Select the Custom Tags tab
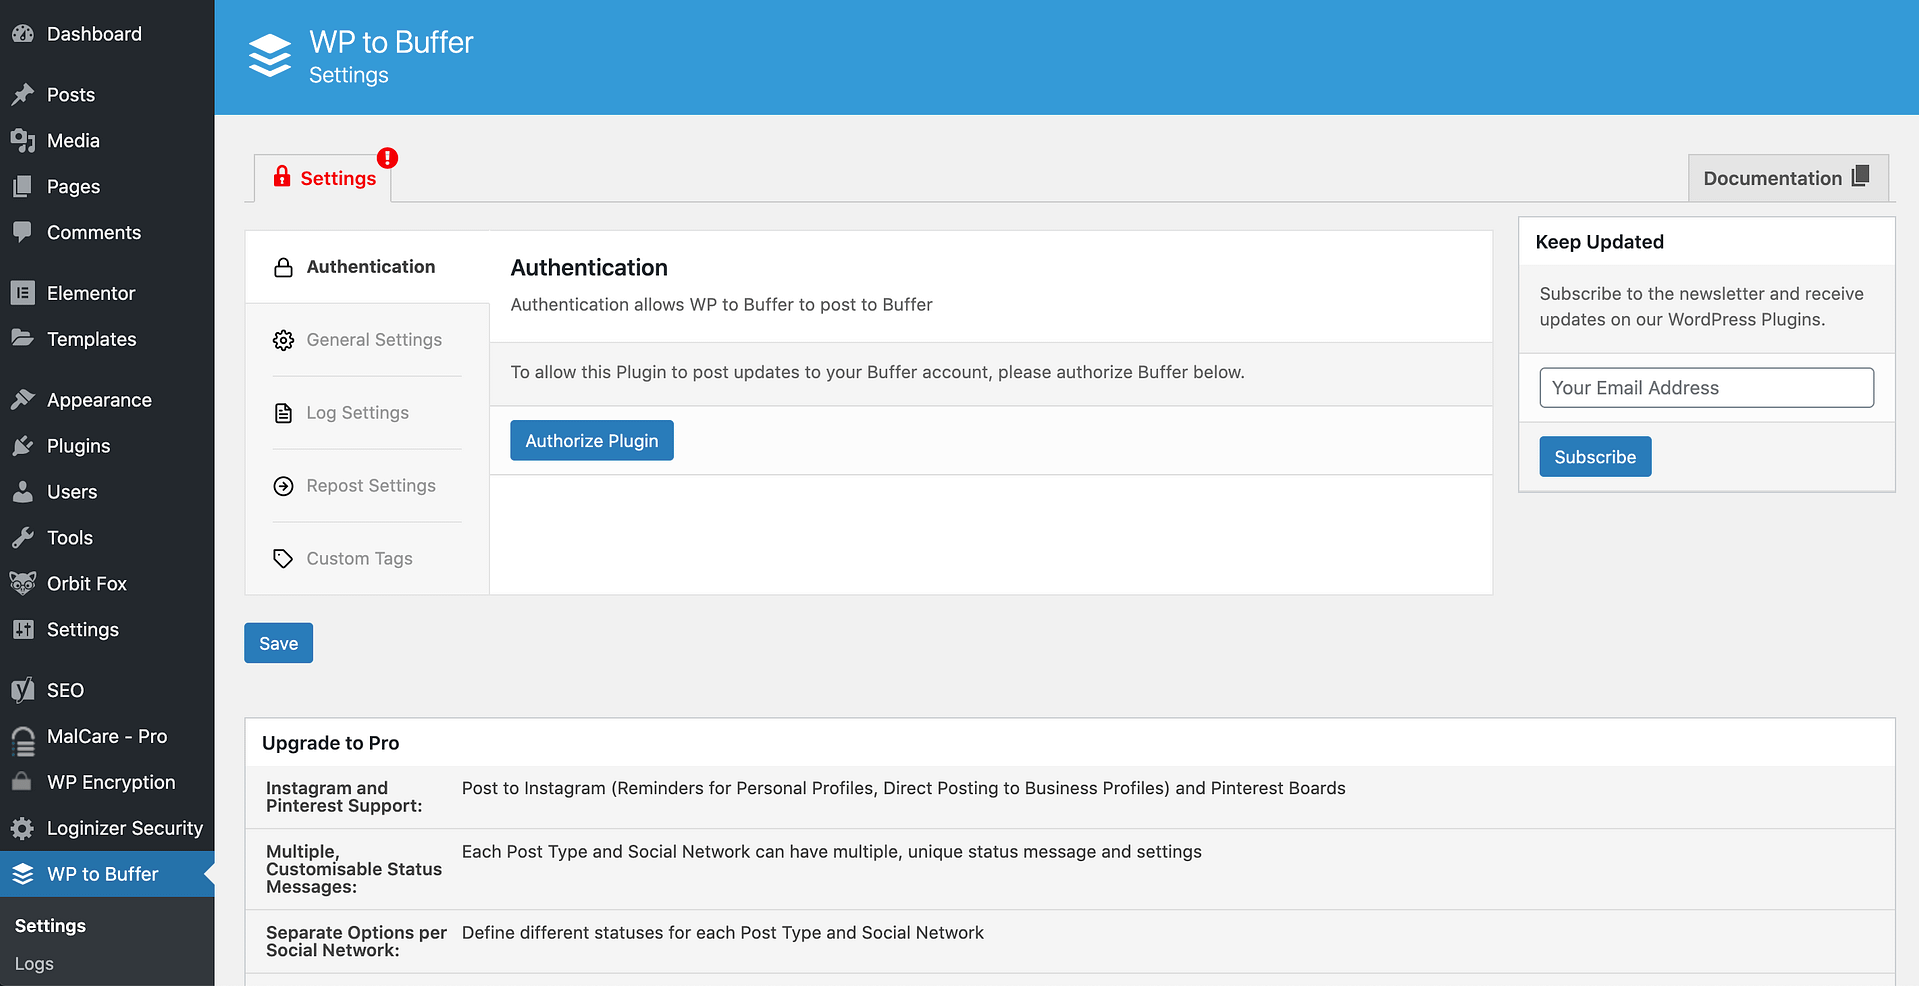Viewport: 1919px width, 986px height. (x=359, y=558)
